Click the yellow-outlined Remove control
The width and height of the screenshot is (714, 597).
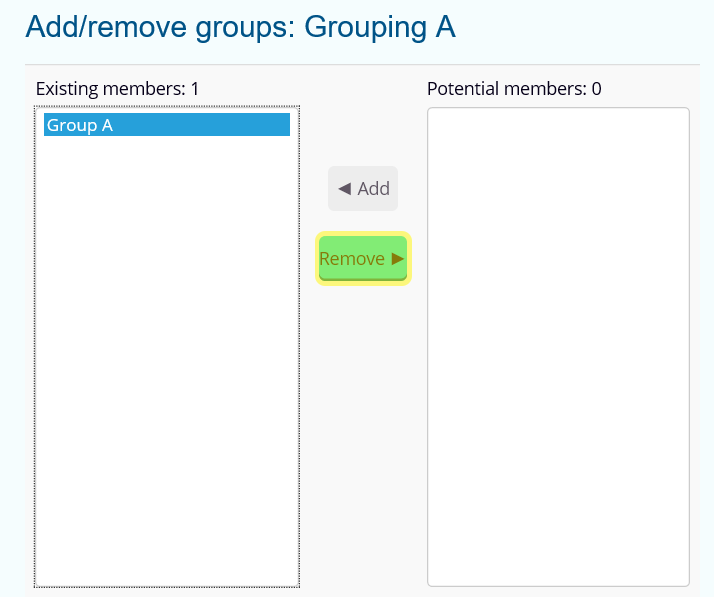coord(363,259)
